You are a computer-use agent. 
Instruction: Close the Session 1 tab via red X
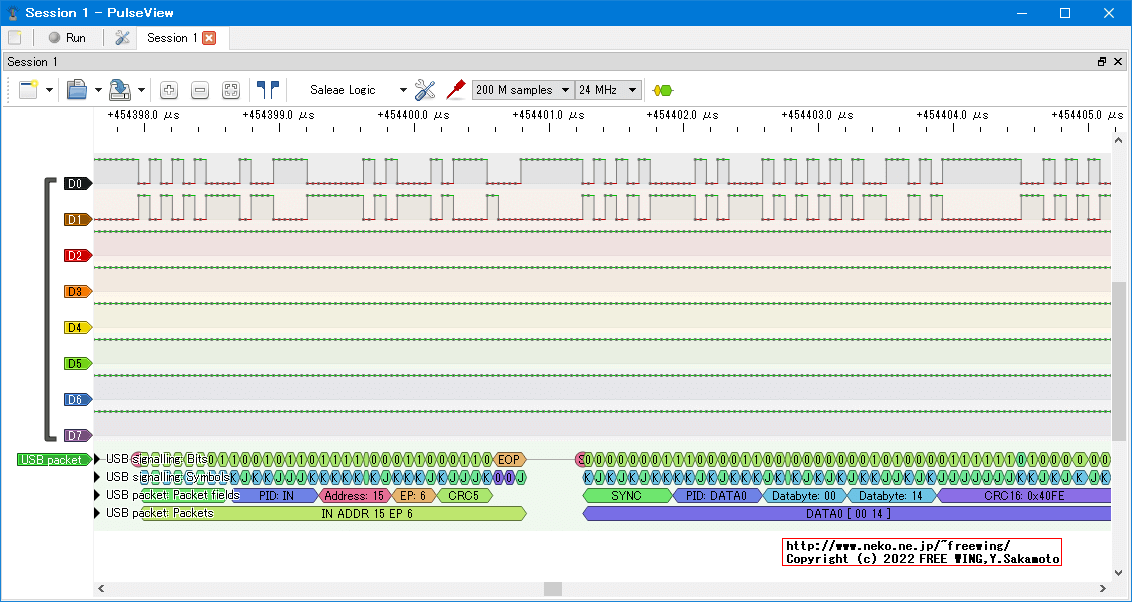tap(209, 38)
